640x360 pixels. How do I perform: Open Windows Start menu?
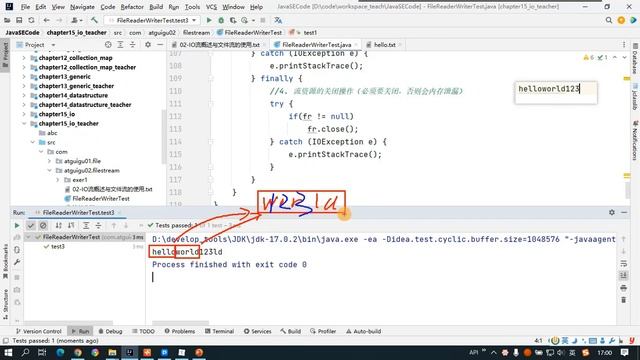[x=8, y=352]
